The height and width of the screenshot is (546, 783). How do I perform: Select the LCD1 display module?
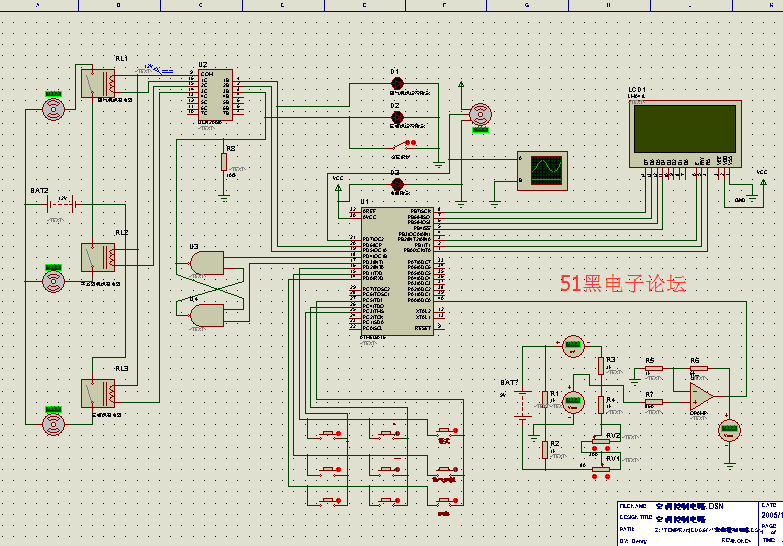pyautogui.click(x=684, y=133)
